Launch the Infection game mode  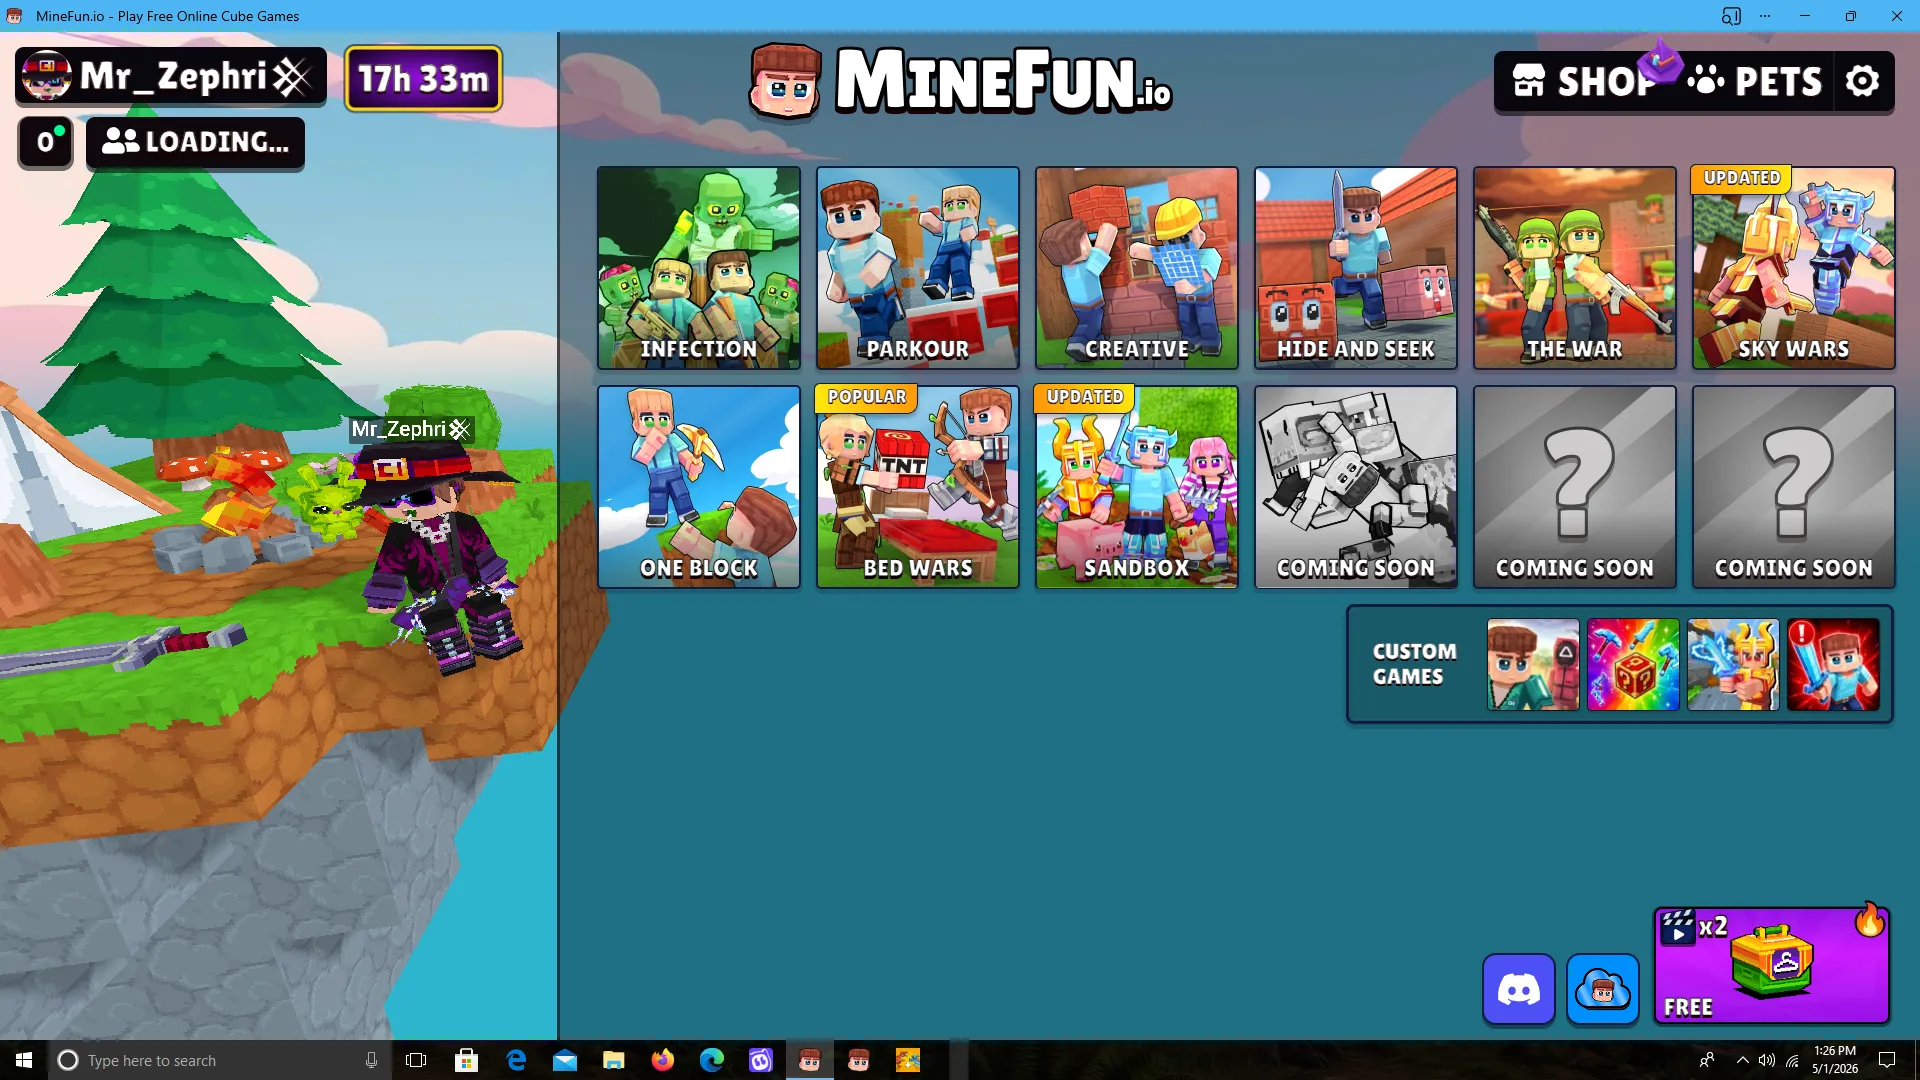tap(699, 268)
